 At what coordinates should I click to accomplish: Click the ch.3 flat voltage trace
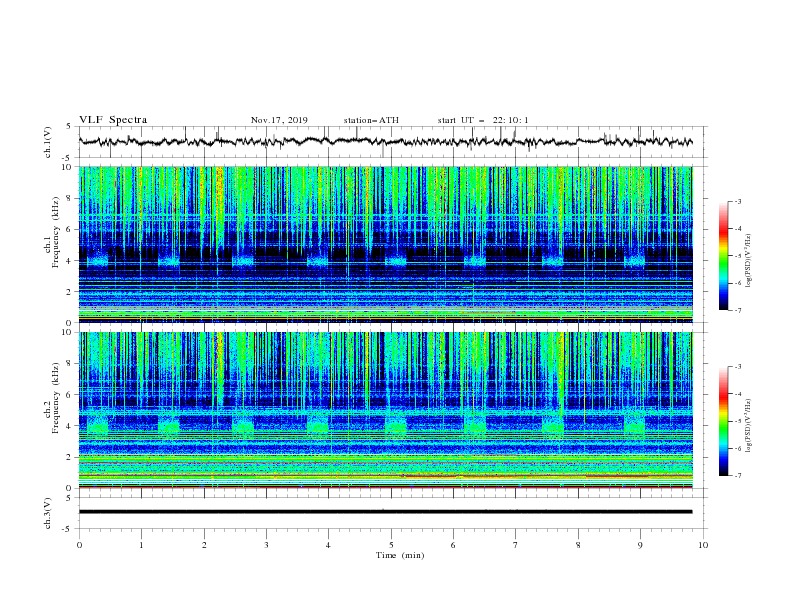click(385, 512)
